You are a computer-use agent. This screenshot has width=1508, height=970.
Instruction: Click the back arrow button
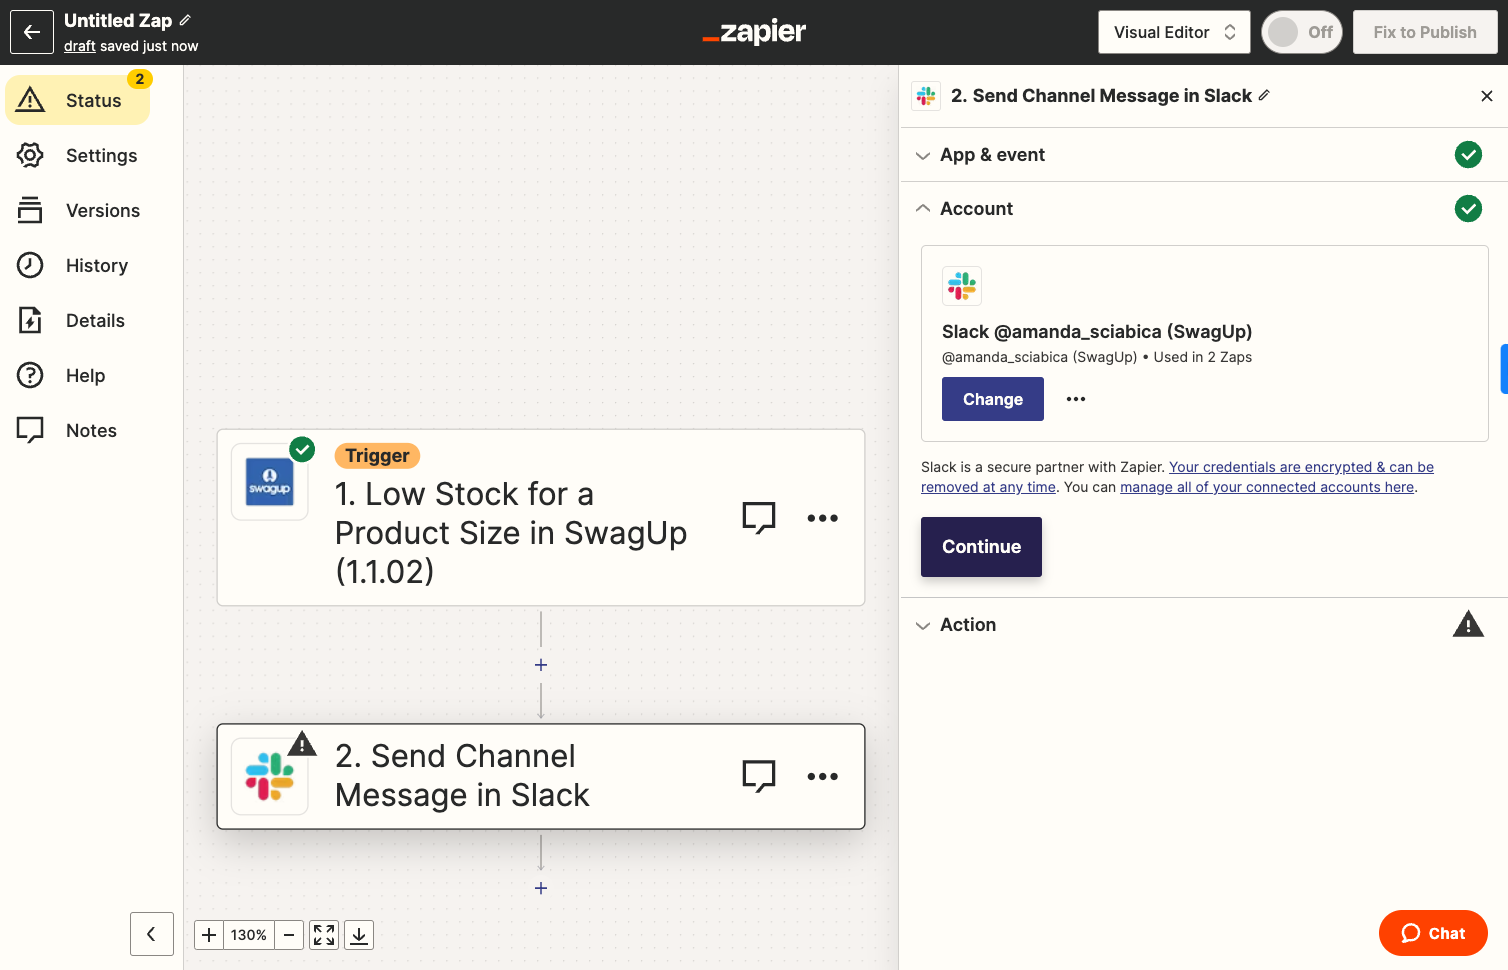point(32,32)
